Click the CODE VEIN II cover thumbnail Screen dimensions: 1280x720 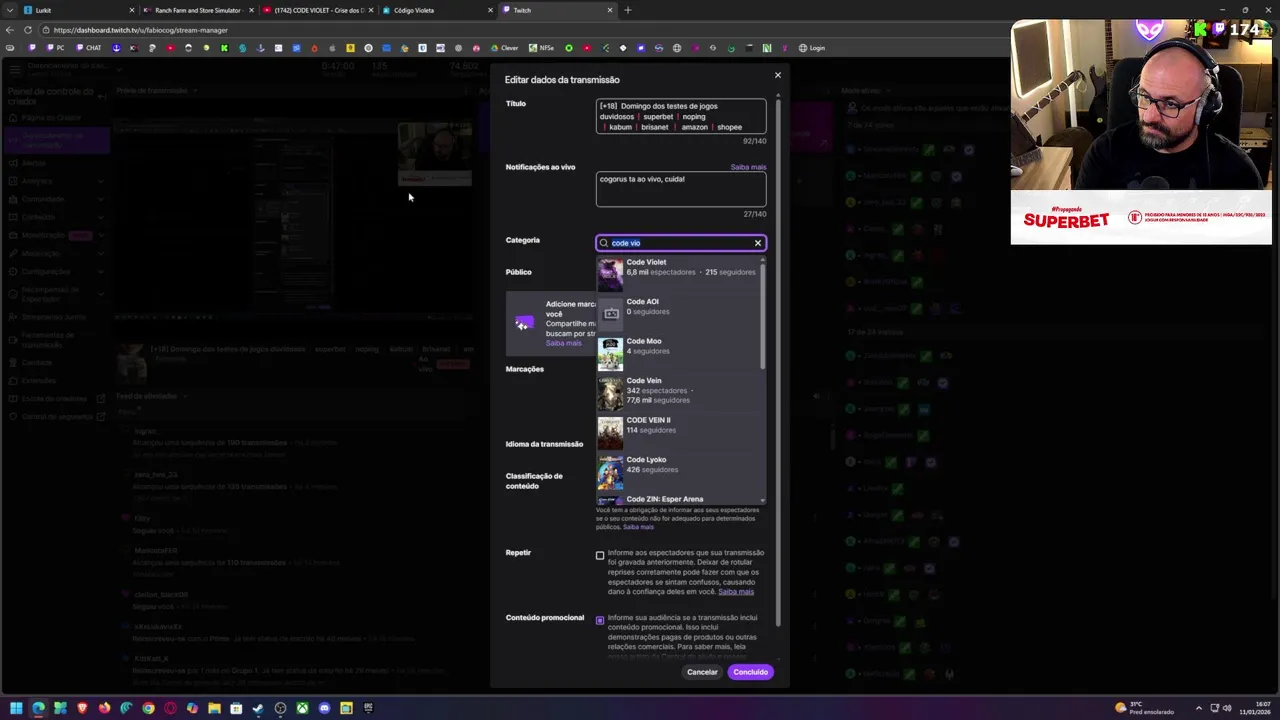click(x=610, y=433)
